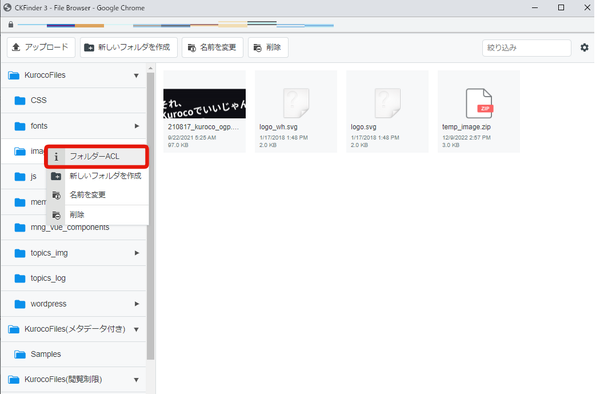Click the Samples folder icon

coord(20,355)
